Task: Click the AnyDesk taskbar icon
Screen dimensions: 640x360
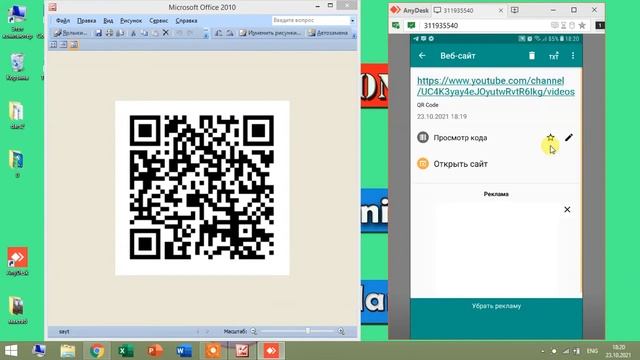Action: click(x=271, y=351)
